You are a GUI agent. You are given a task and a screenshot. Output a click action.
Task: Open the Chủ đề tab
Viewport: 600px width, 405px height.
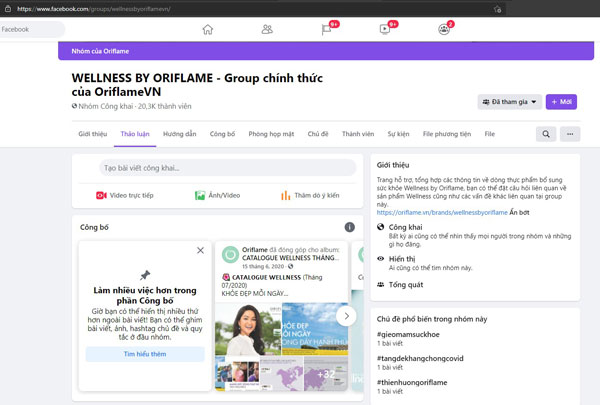tap(318, 134)
